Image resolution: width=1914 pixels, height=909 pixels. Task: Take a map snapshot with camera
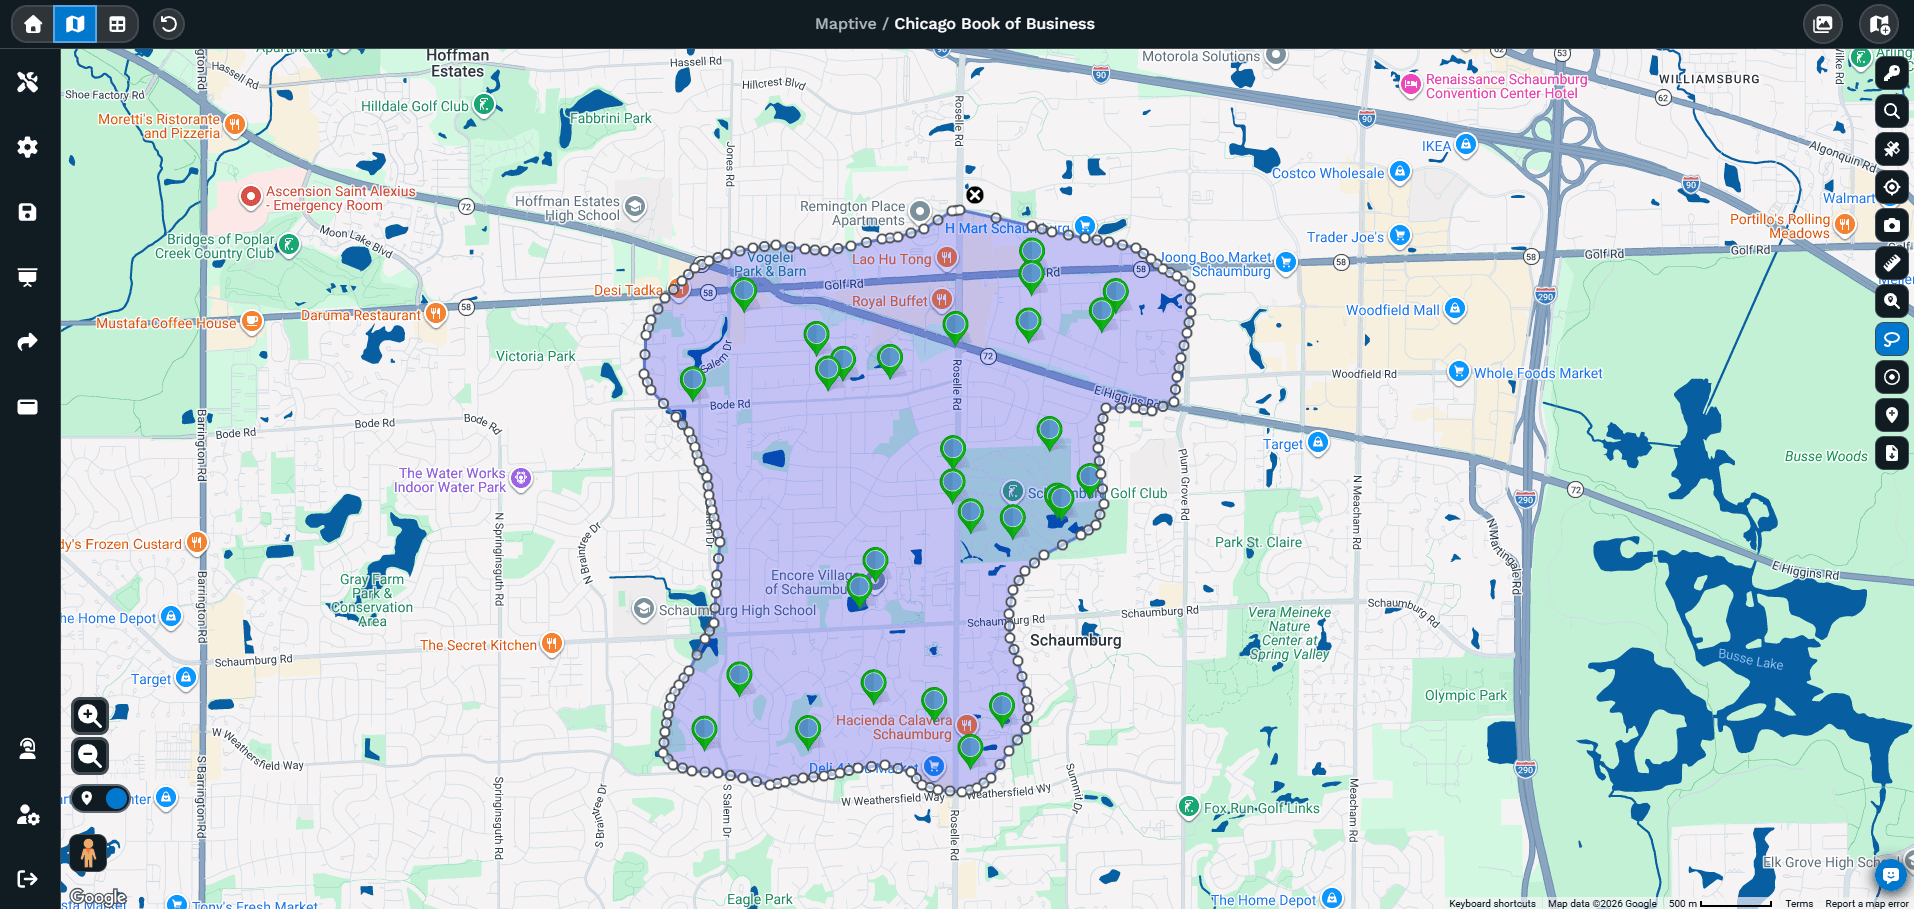tap(1892, 225)
